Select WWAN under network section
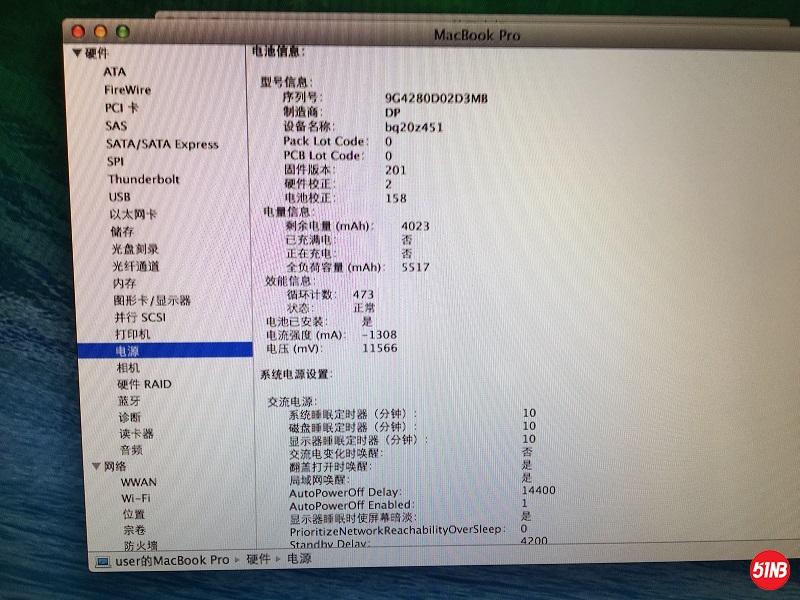The height and width of the screenshot is (600, 800). point(139,482)
